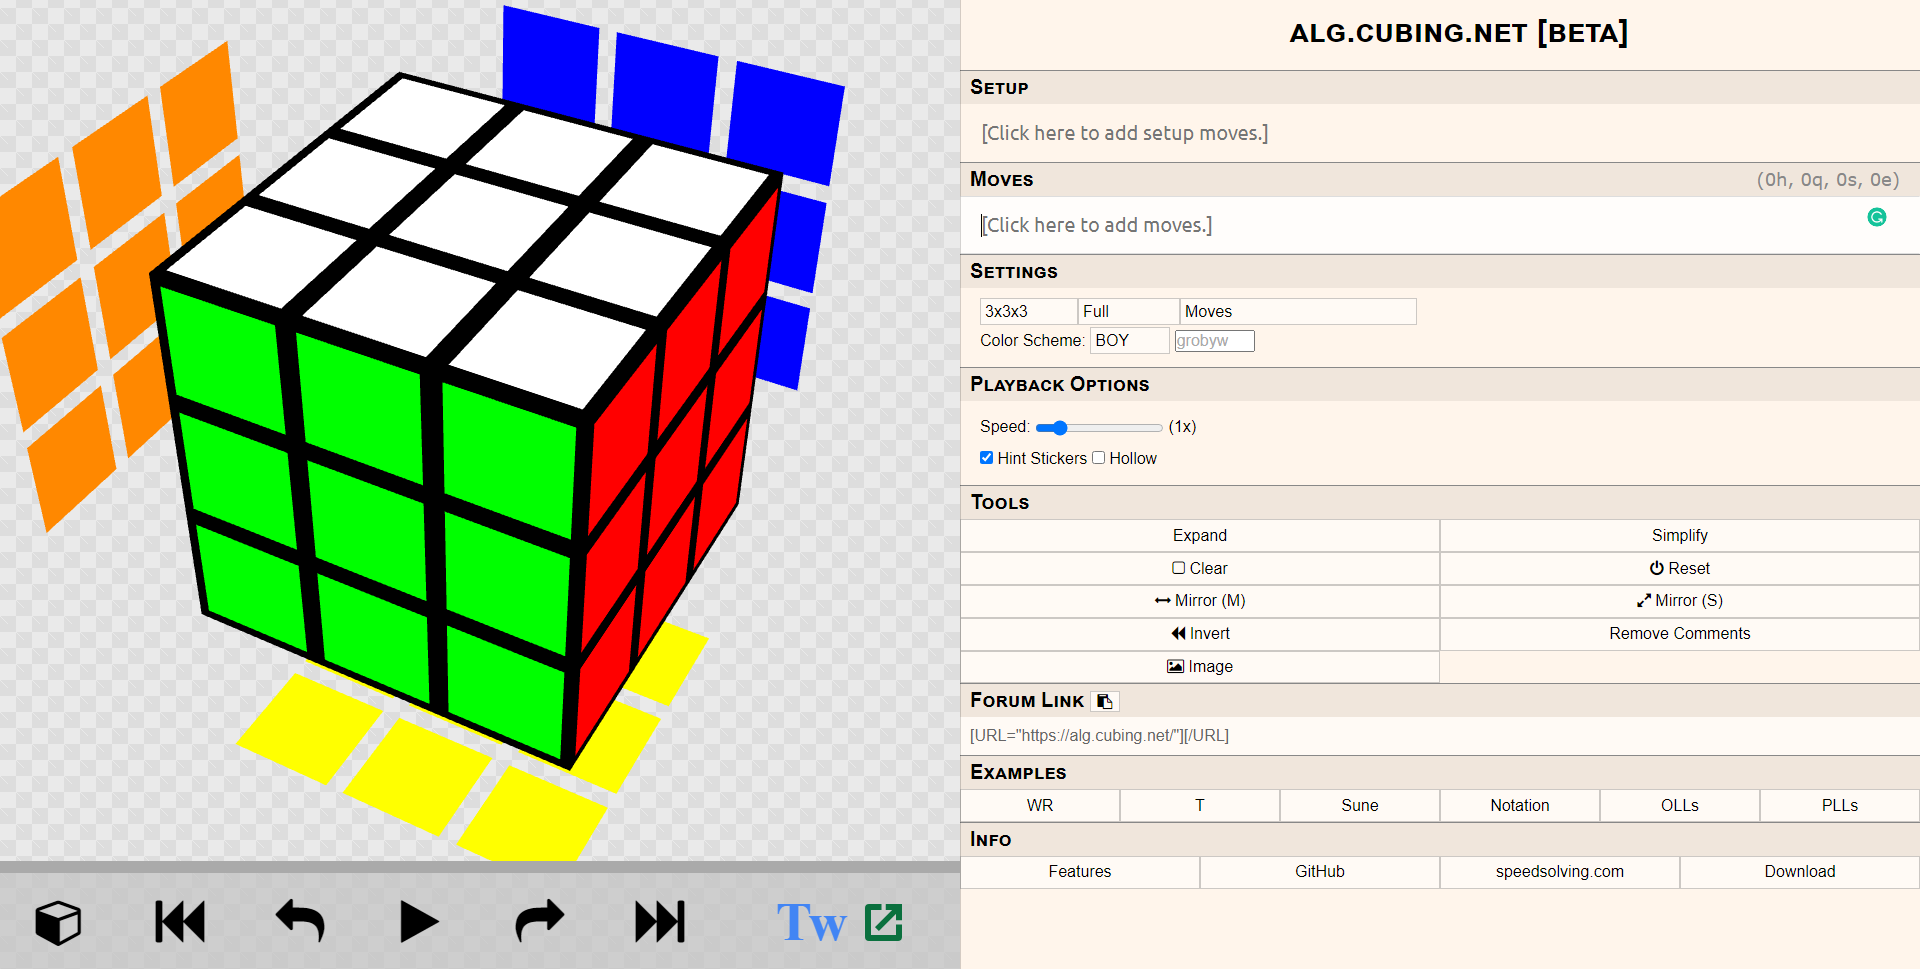Step forward one move with redo arrow
1920x969 pixels.
click(540, 922)
